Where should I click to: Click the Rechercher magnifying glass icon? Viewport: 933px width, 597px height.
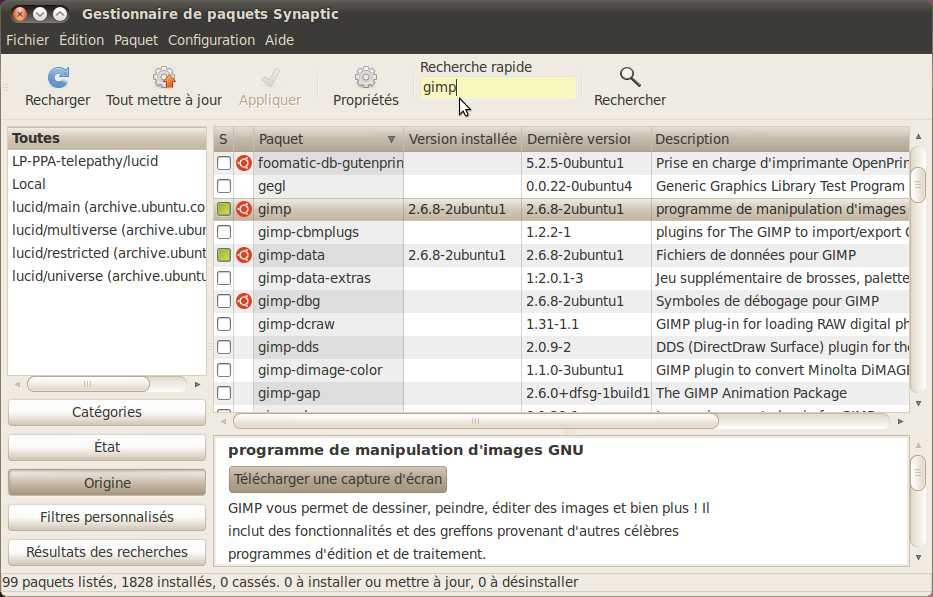coord(630,77)
